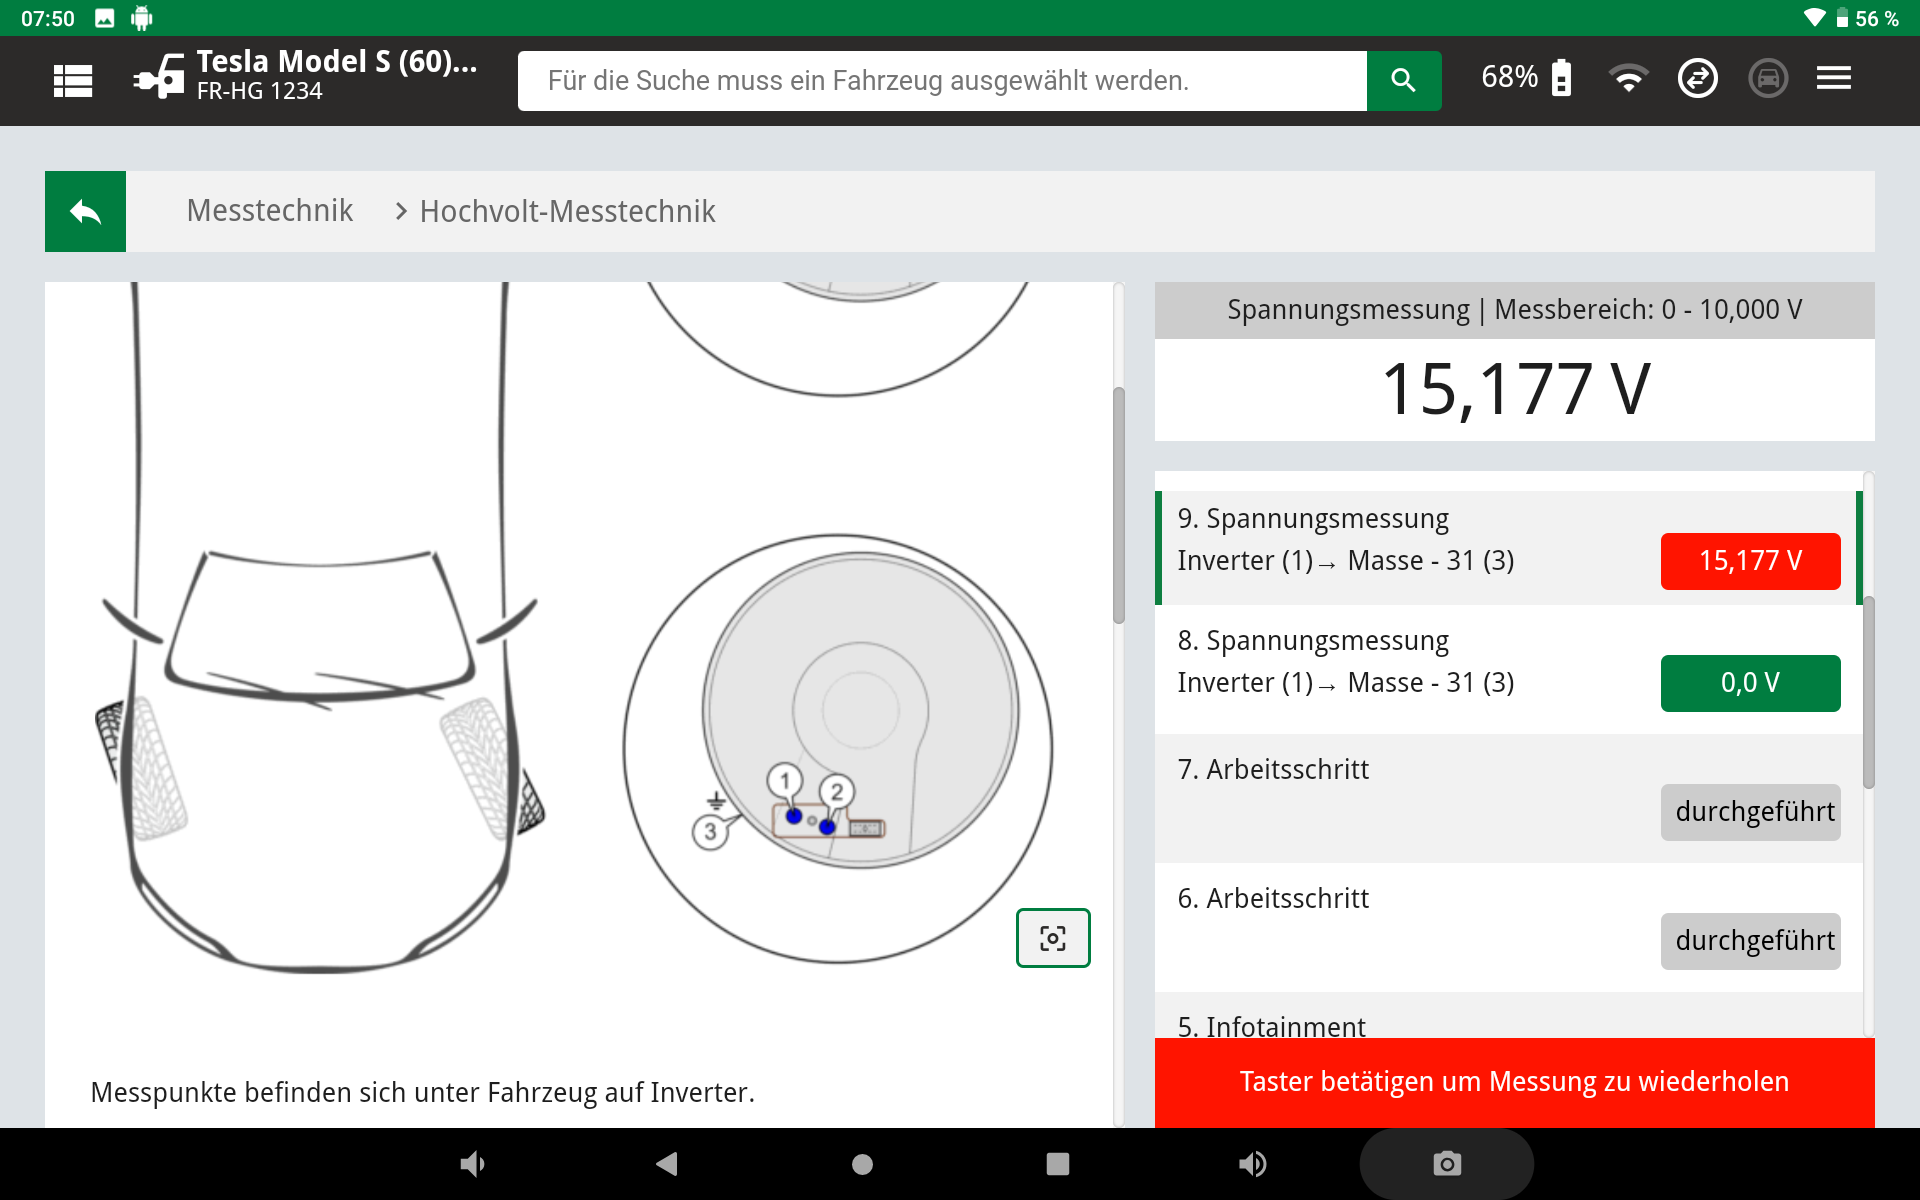Screen dimensions: 1920x1200
Task: Click the Messtechnik breadcrumb
Action: click(x=269, y=211)
